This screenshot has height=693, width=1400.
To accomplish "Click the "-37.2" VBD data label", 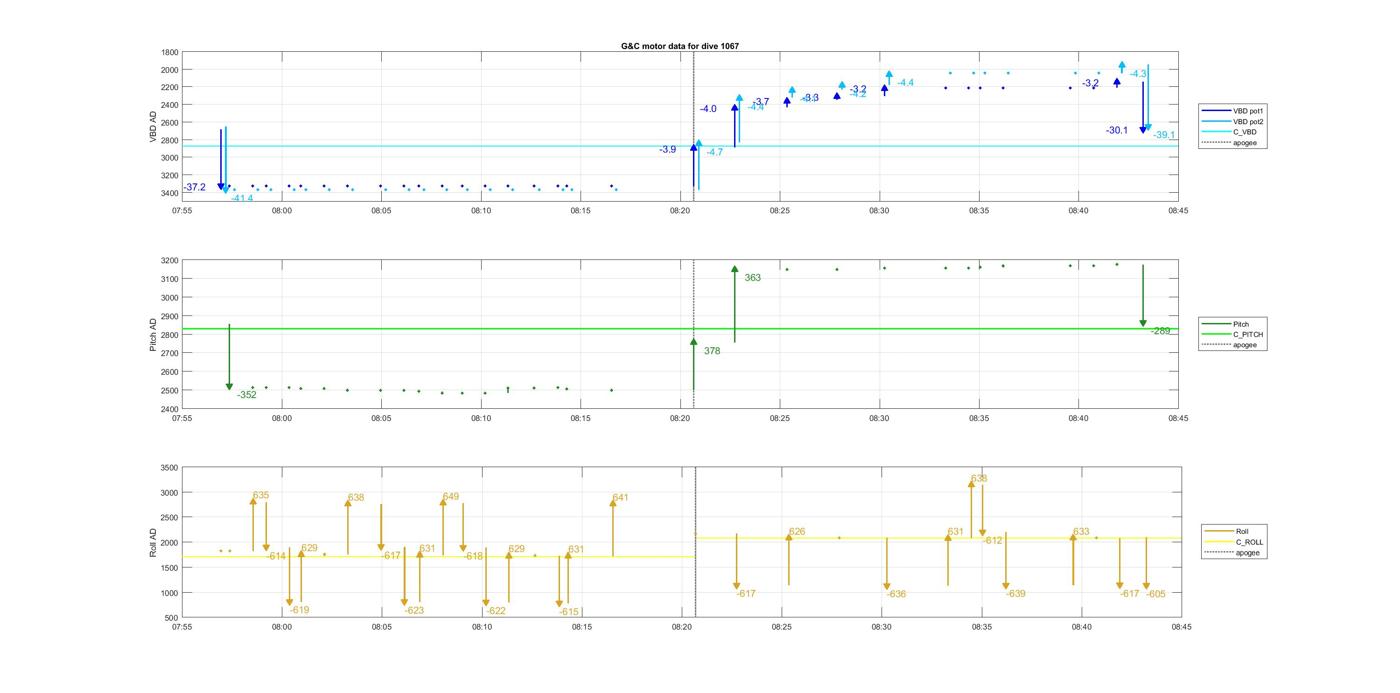I will (195, 187).
